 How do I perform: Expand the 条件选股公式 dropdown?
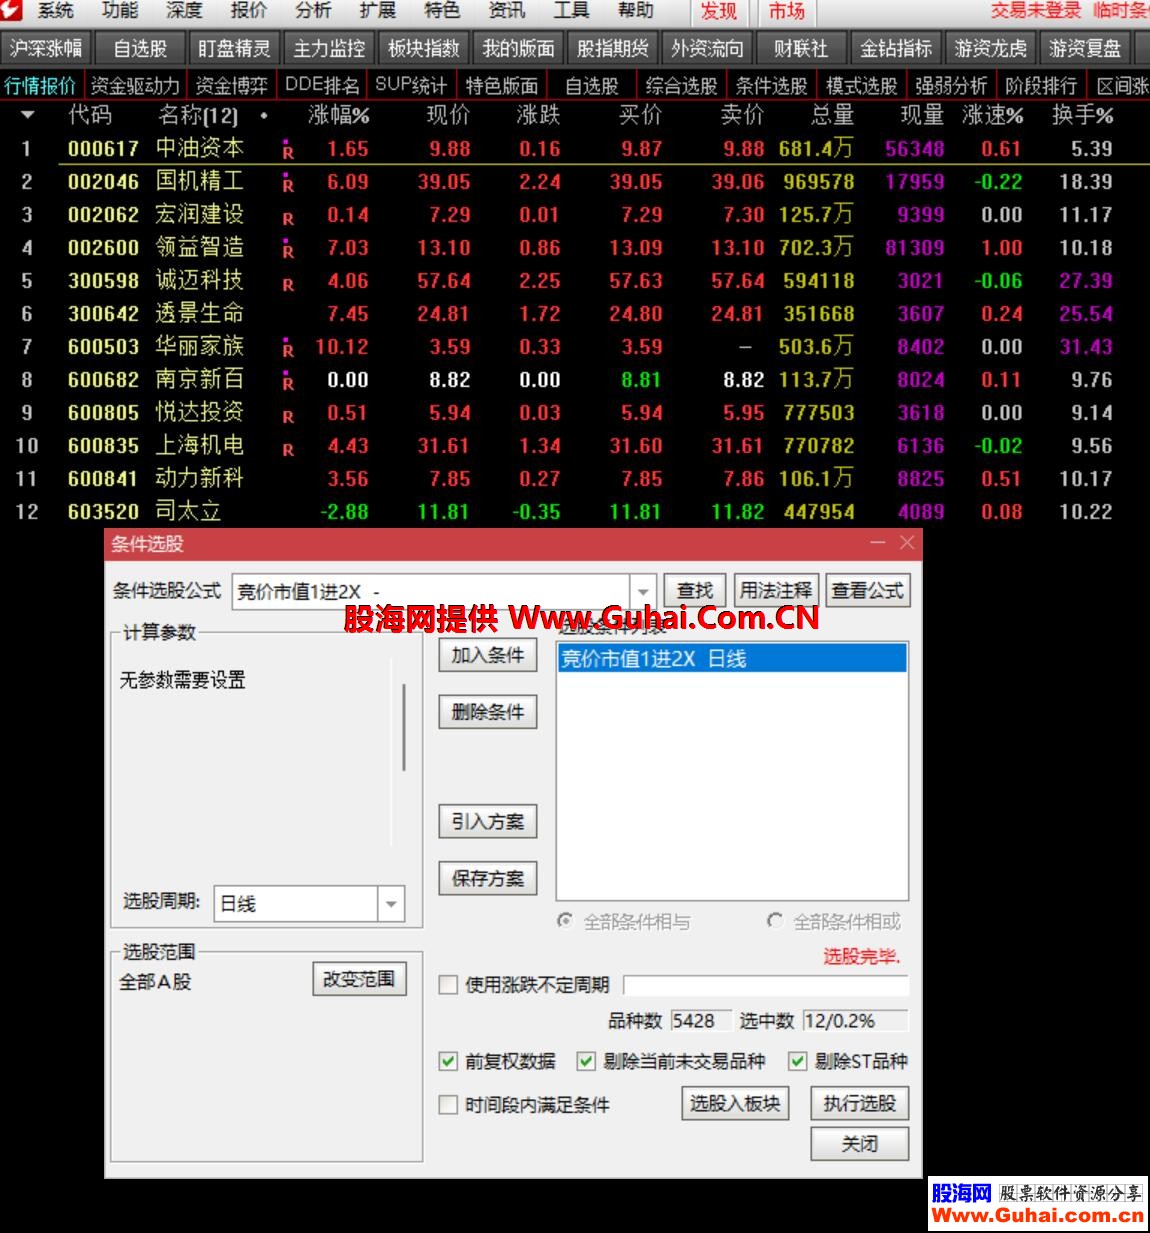pos(643,591)
